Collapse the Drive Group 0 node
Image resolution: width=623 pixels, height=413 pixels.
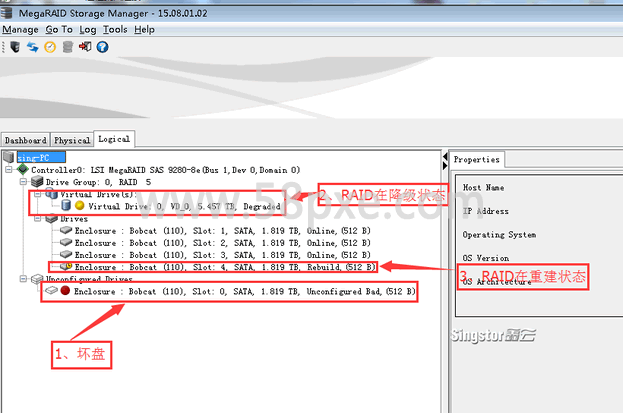pyautogui.click(x=23, y=182)
